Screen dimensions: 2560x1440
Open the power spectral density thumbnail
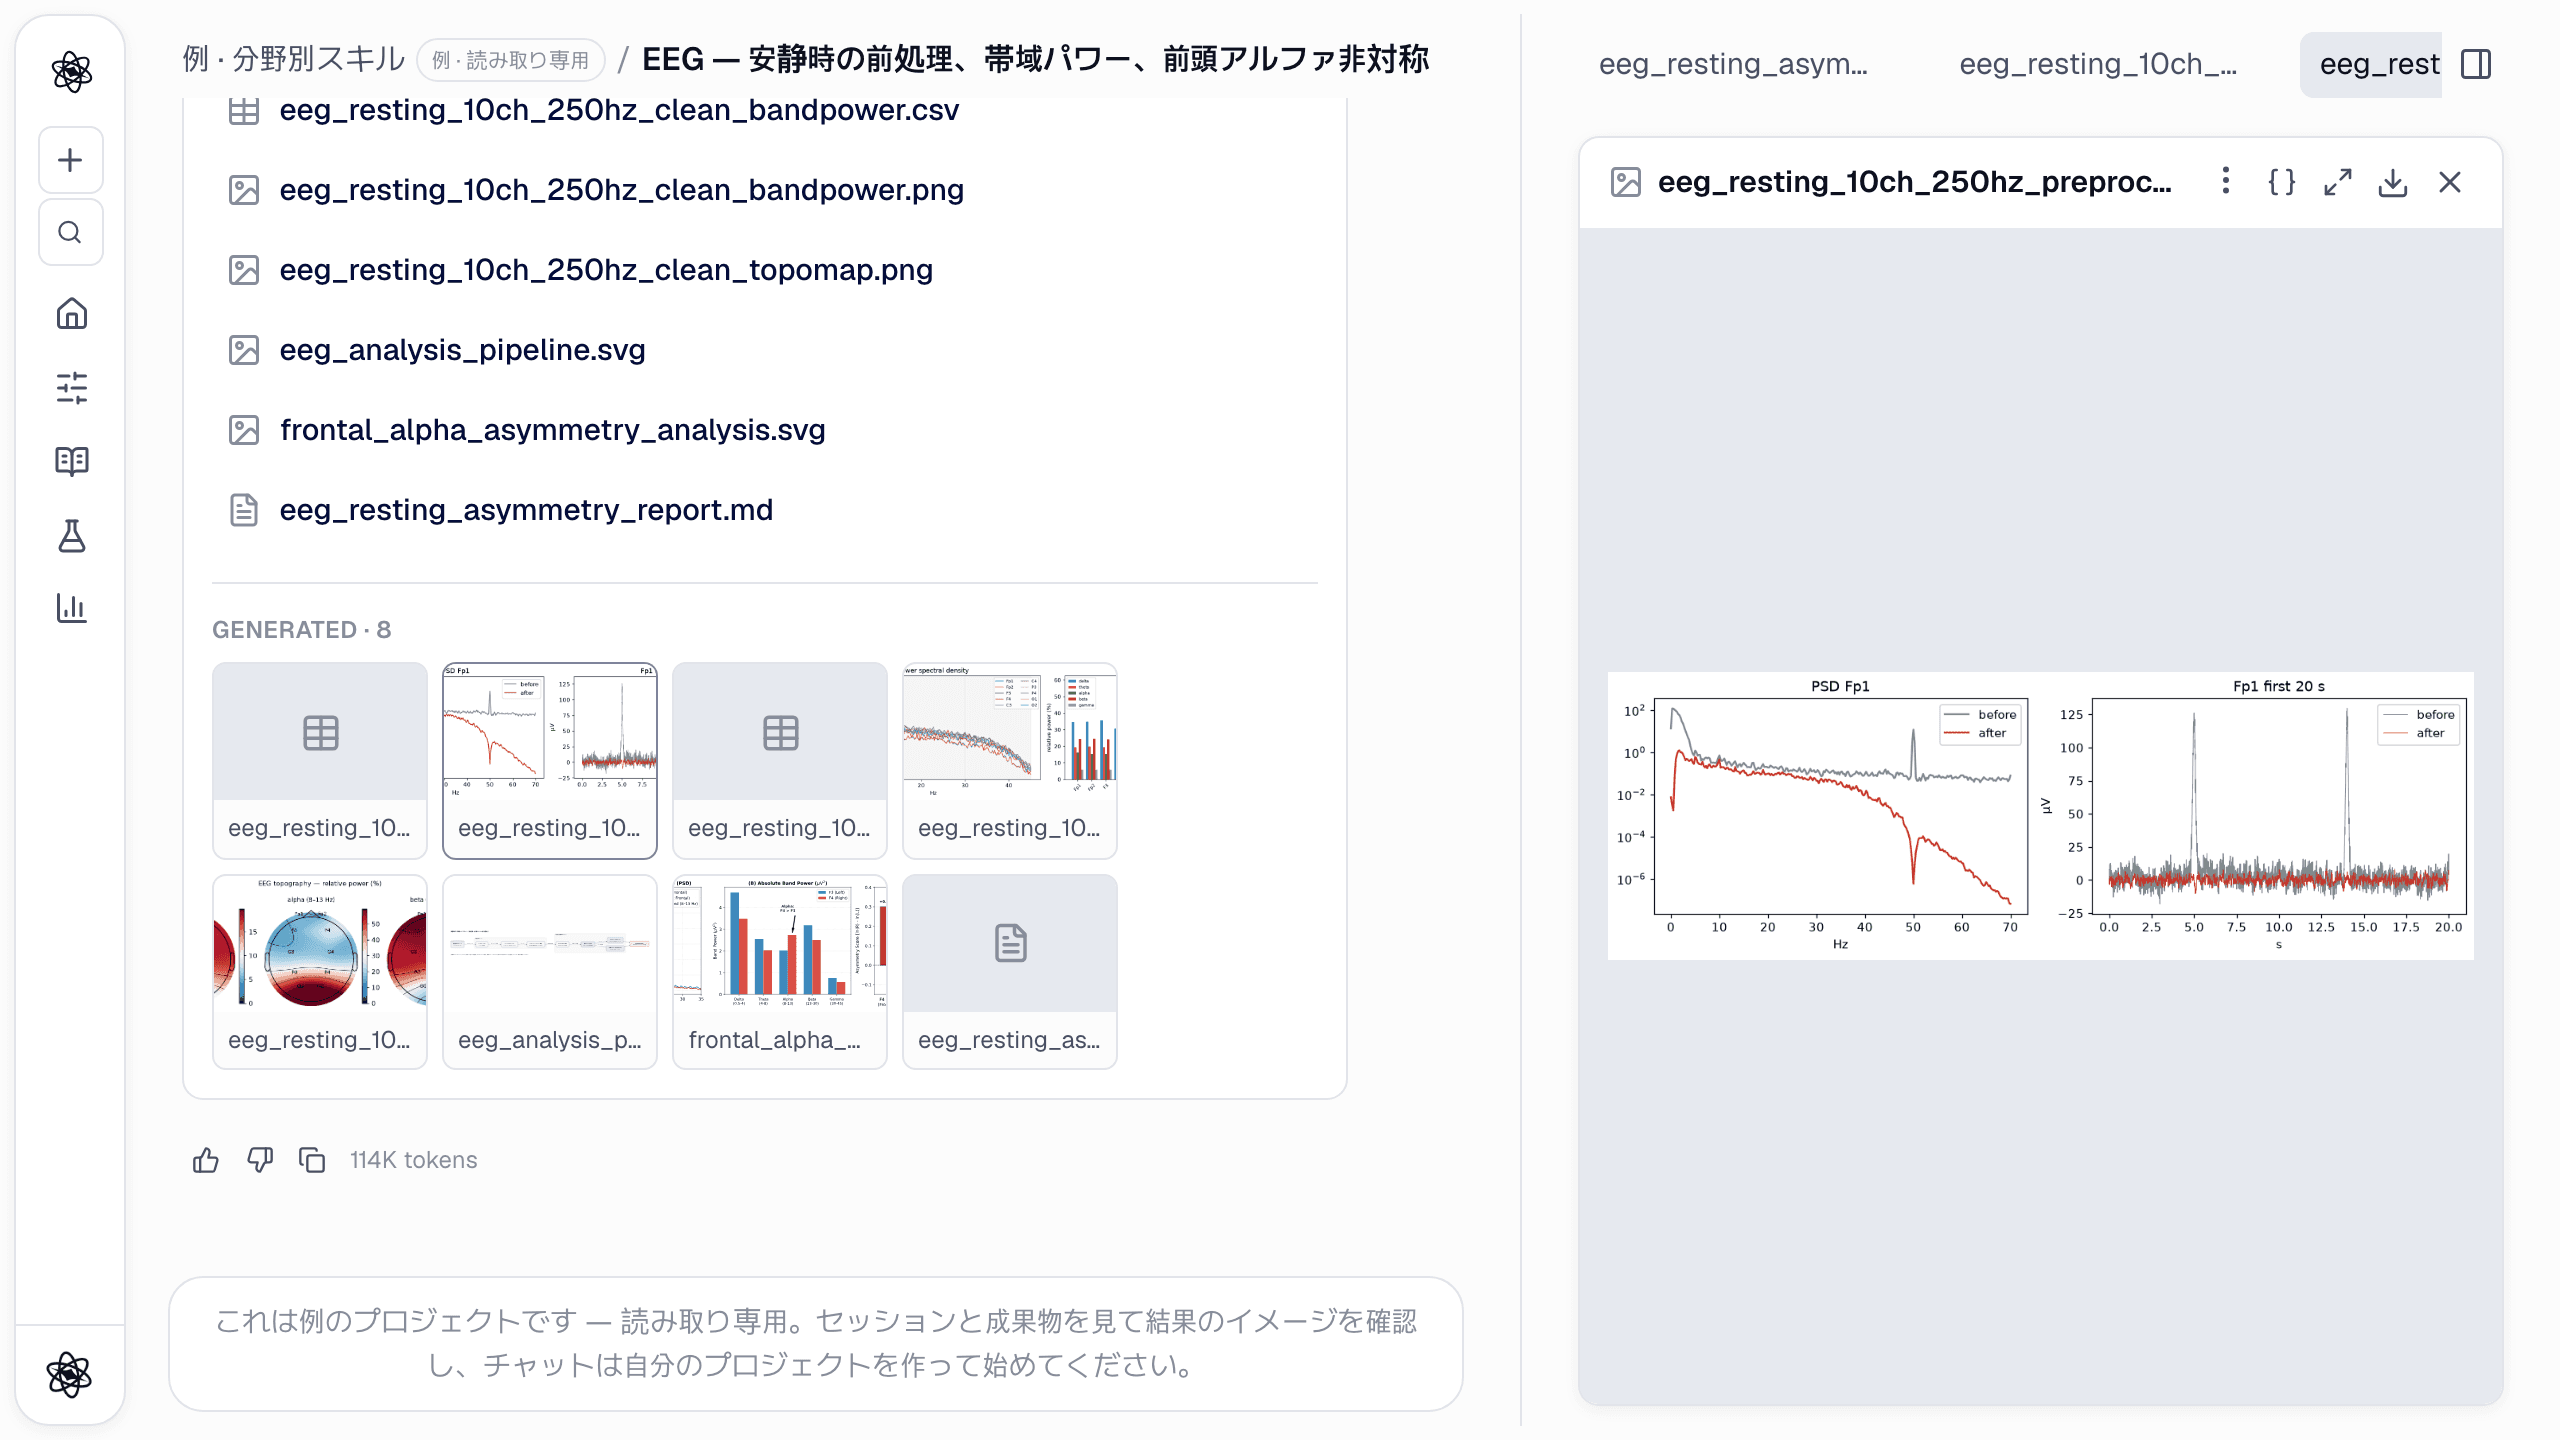coord(1010,760)
